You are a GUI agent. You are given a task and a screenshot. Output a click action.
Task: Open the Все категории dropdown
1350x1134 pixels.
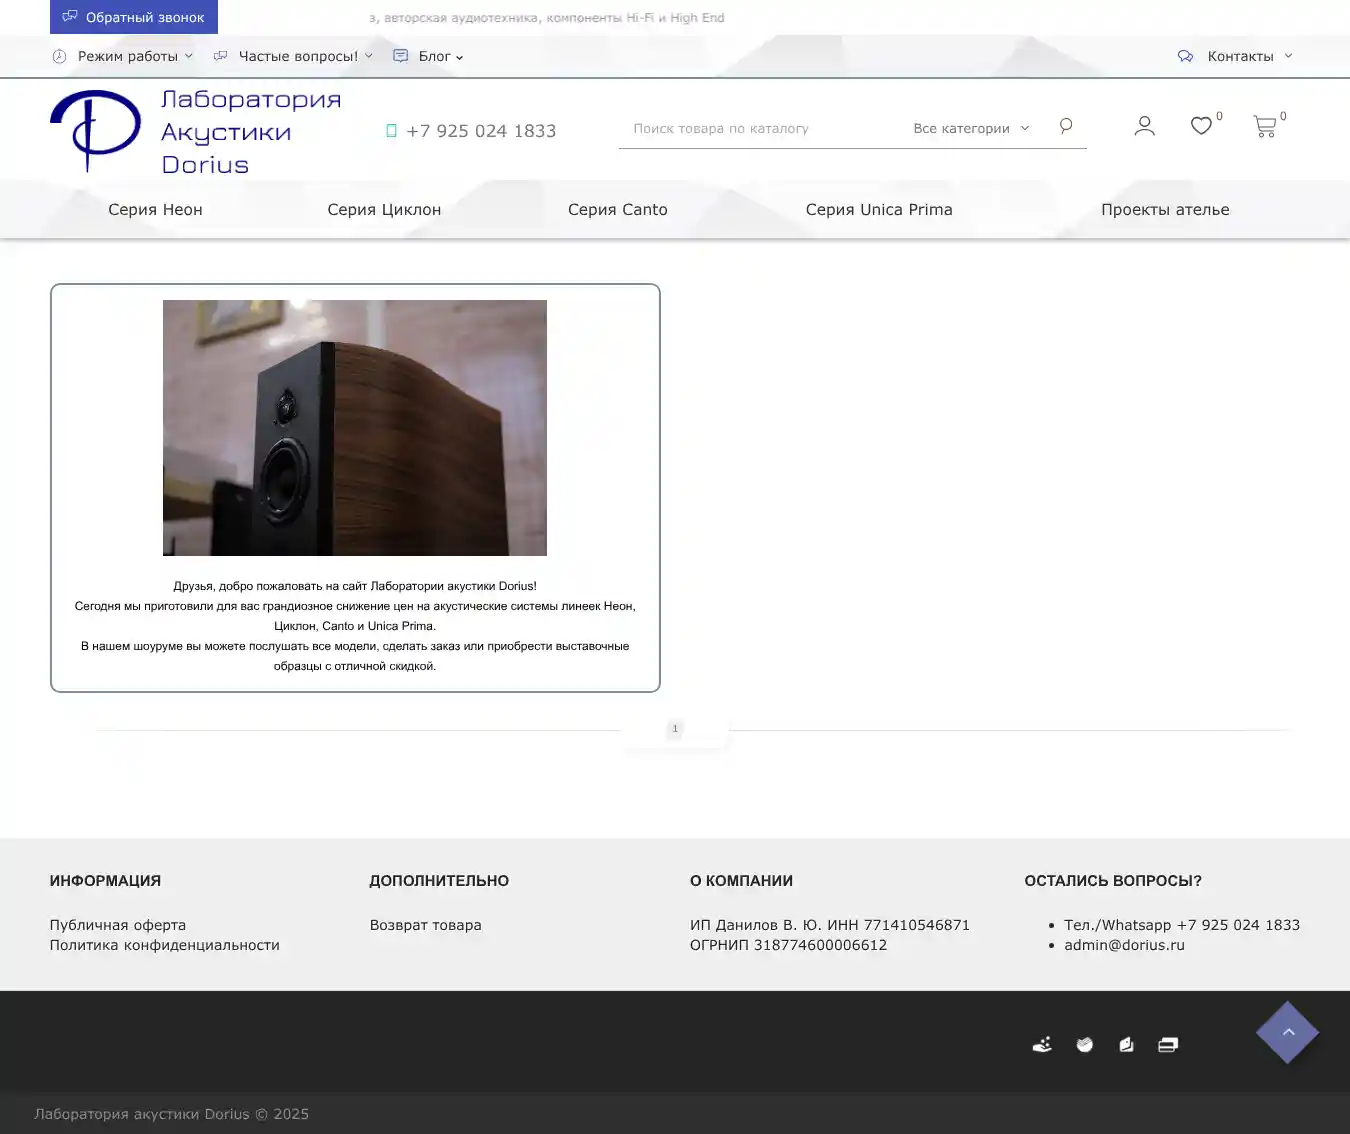coord(970,129)
